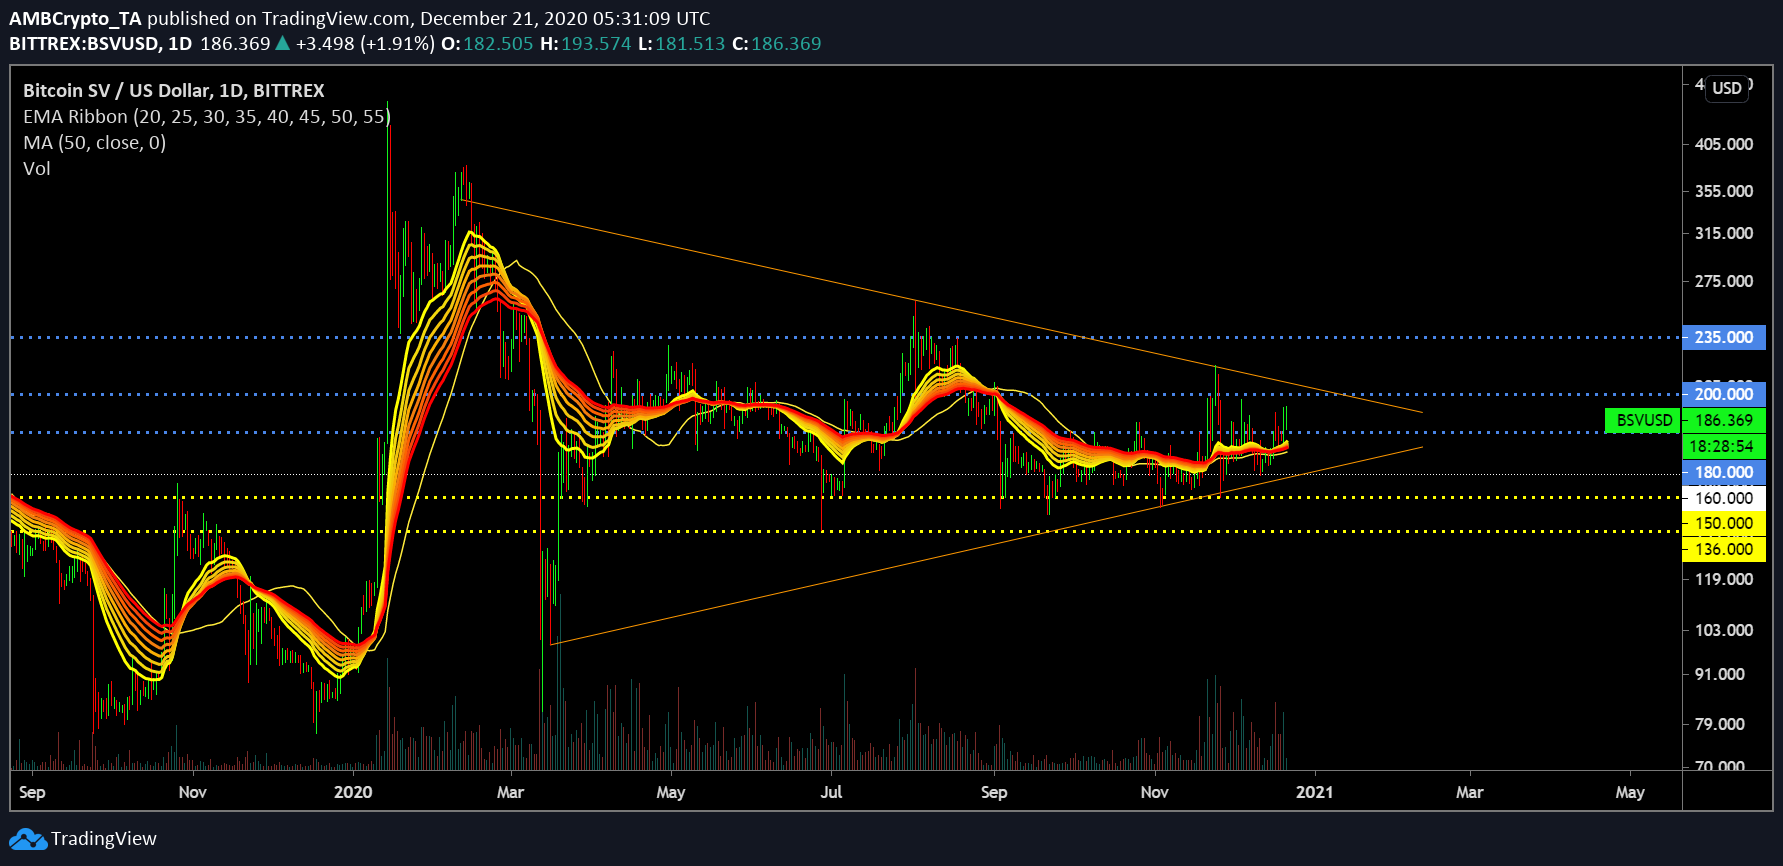Click the Nov 2020 time axis label
The height and width of the screenshot is (866, 1783).
point(1154,792)
